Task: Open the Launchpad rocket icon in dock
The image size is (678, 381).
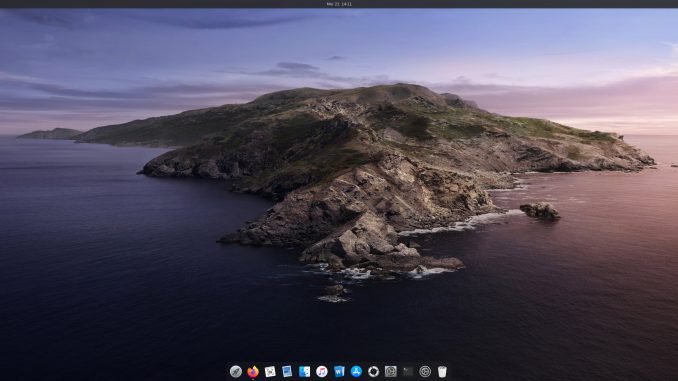Action: coord(236,371)
